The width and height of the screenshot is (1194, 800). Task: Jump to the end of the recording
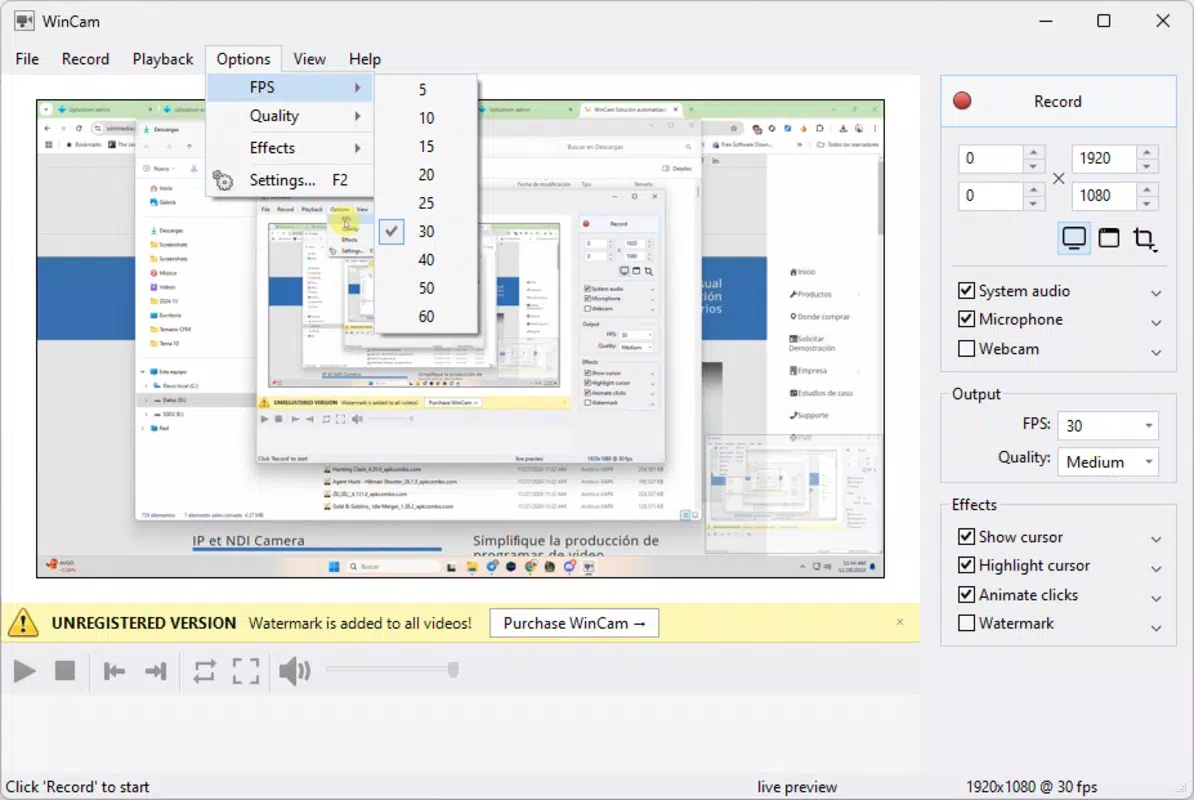155,671
